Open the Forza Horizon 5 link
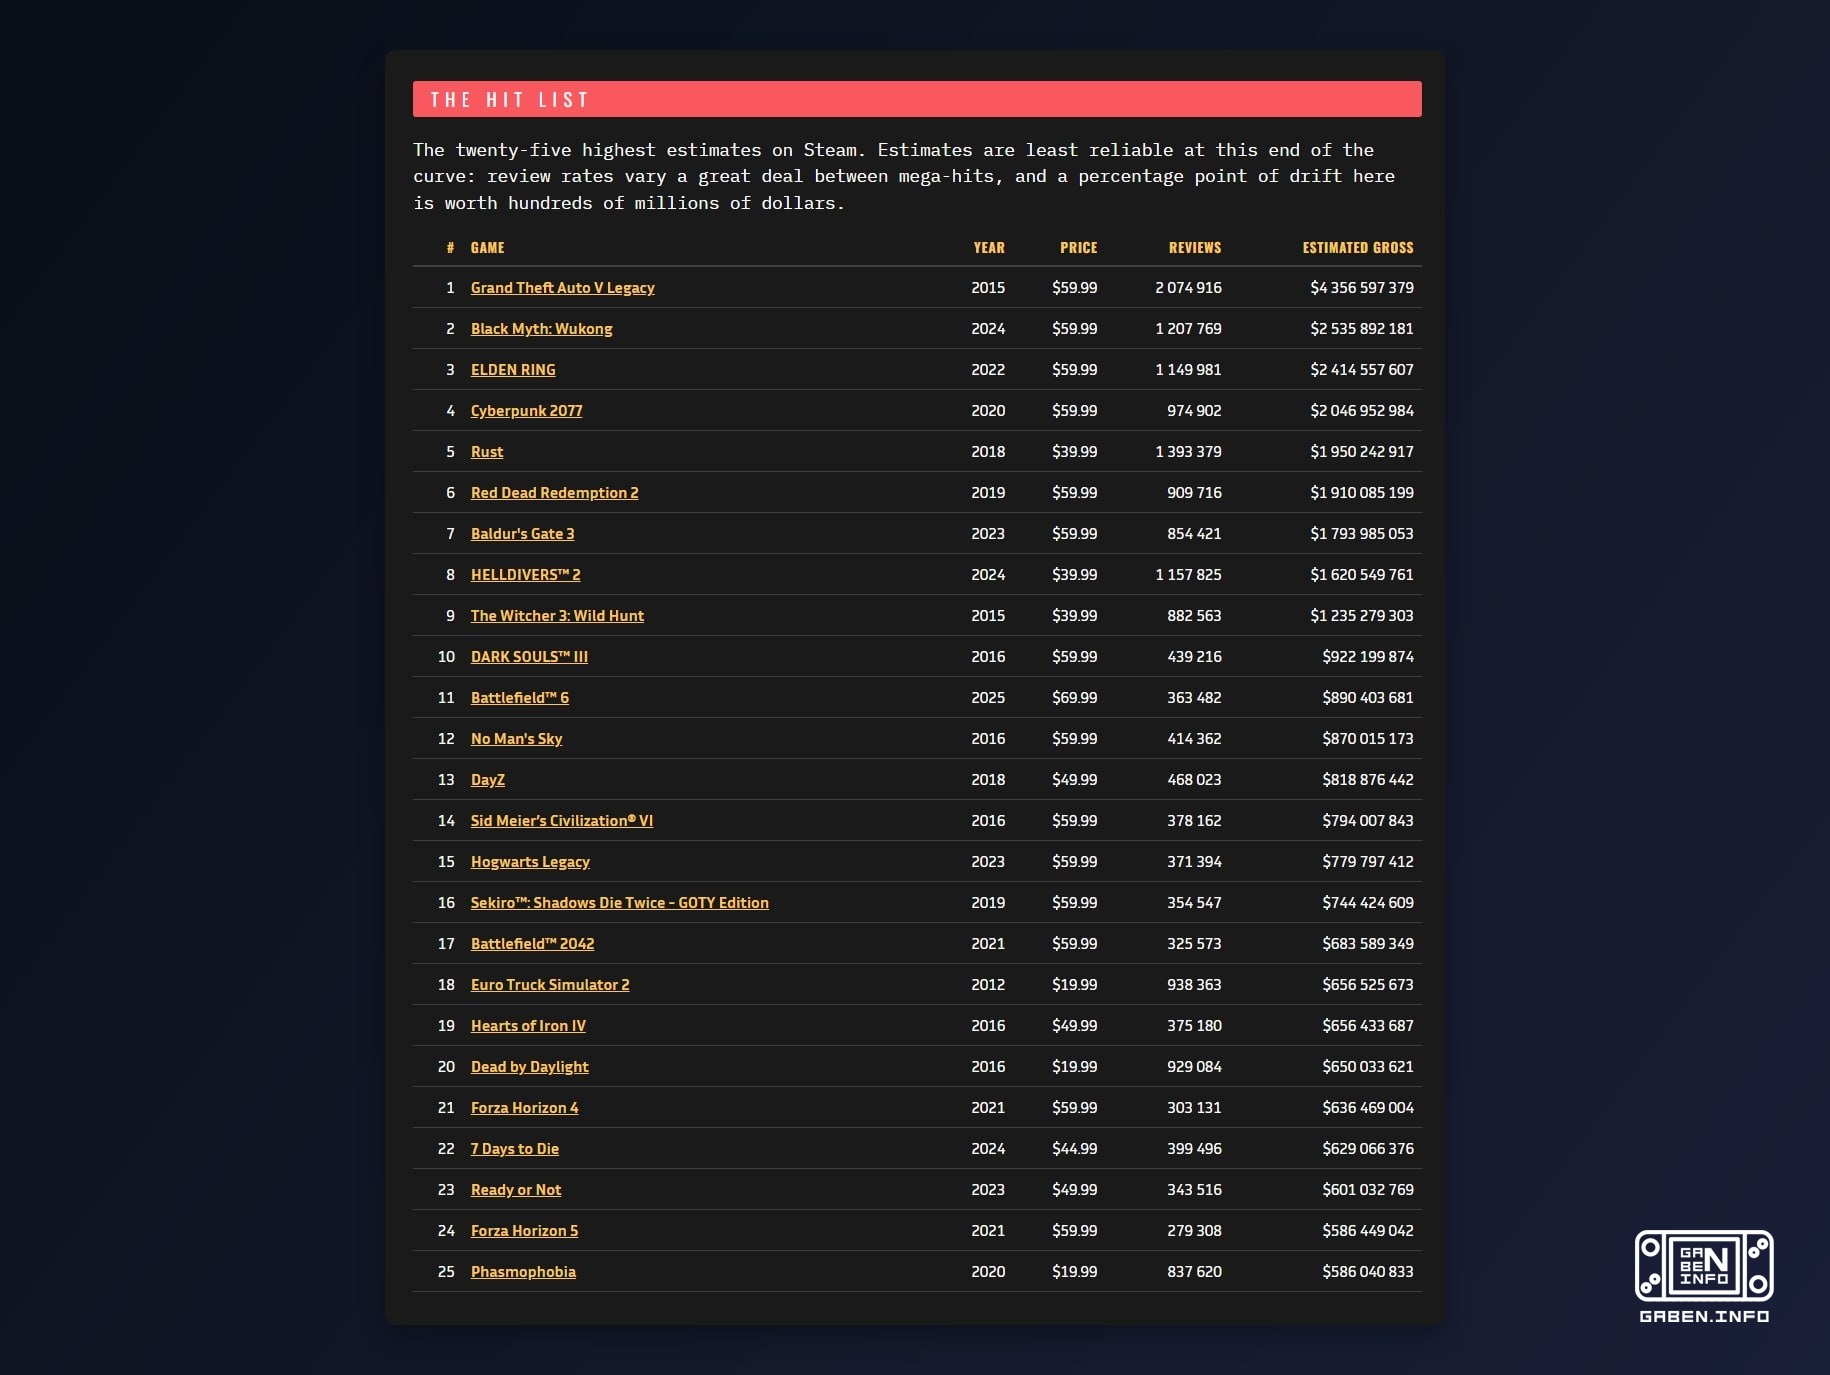Image resolution: width=1830 pixels, height=1375 pixels. pyautogui.click(x=524, y=1231)
